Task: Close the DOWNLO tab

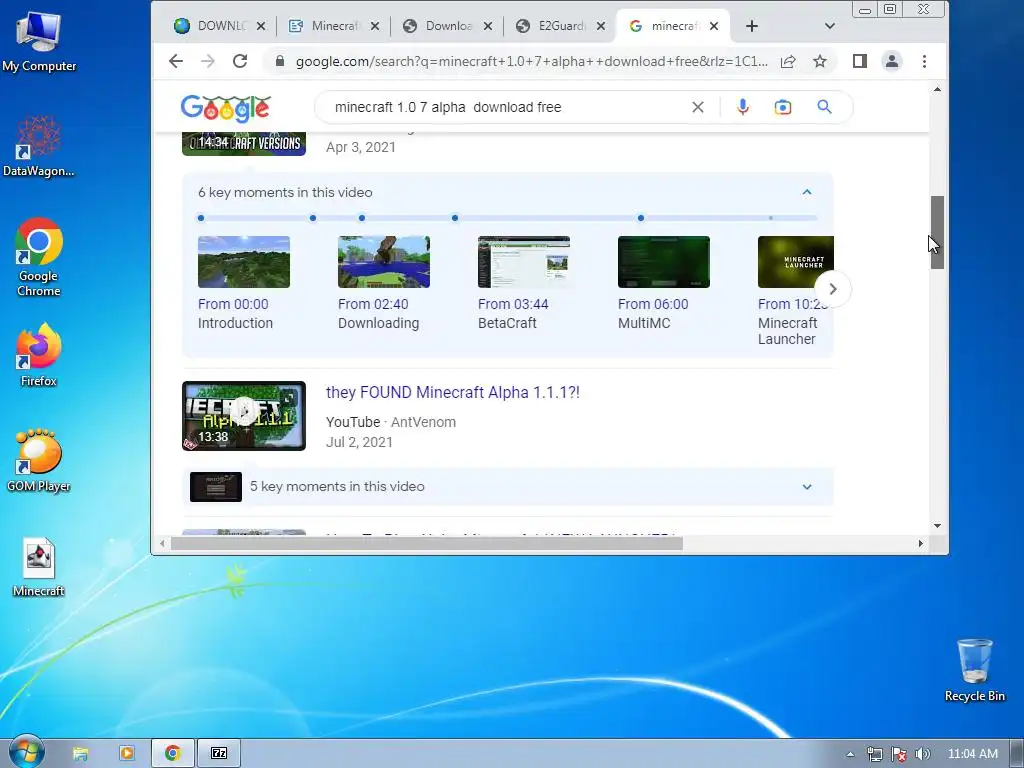Action: (x=261, y=26)
